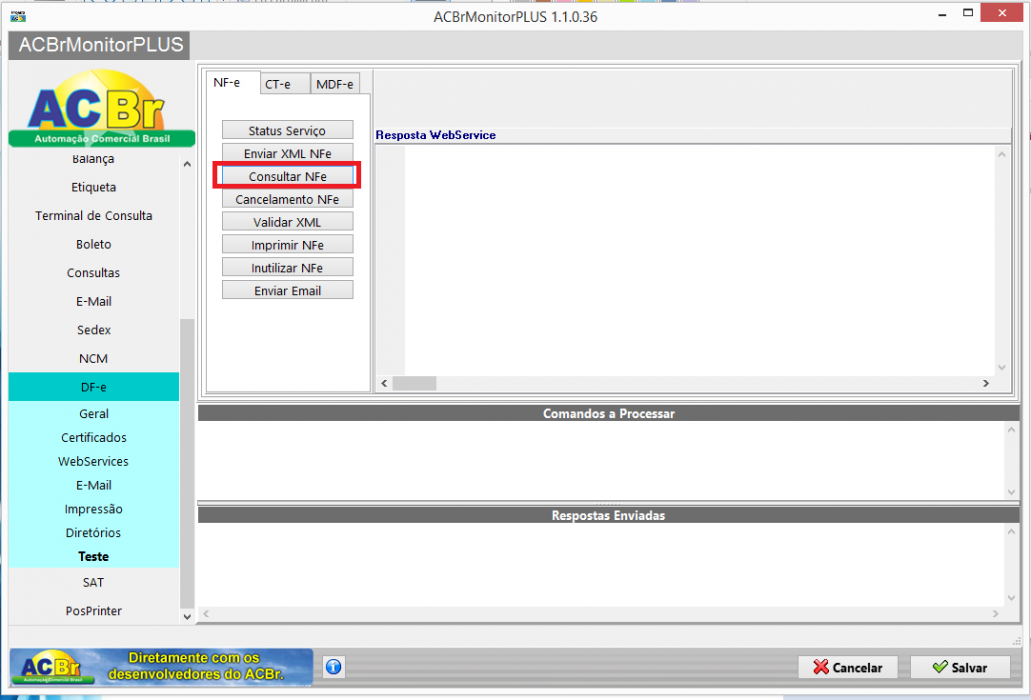Open E-Mail item above Sedex
The width and height of the screenshot is (1031, 700).
(93, 302)
